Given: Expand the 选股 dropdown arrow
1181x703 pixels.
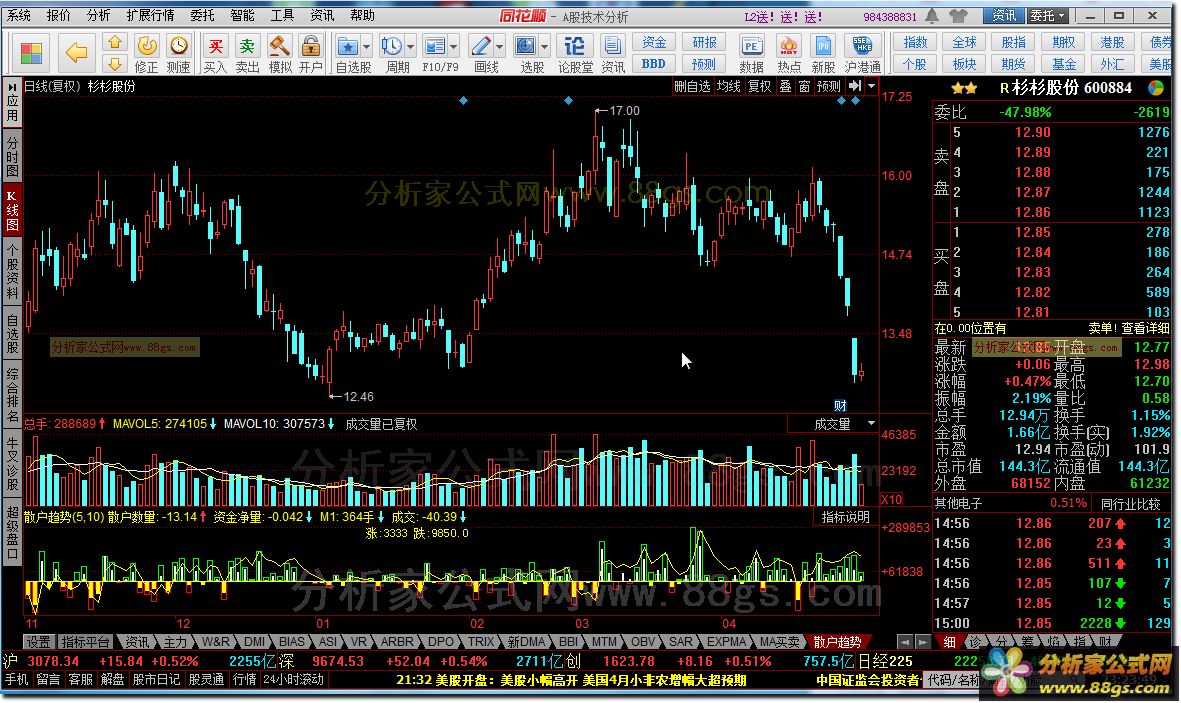Looking at the screenshot, I should tap(545, 47).
